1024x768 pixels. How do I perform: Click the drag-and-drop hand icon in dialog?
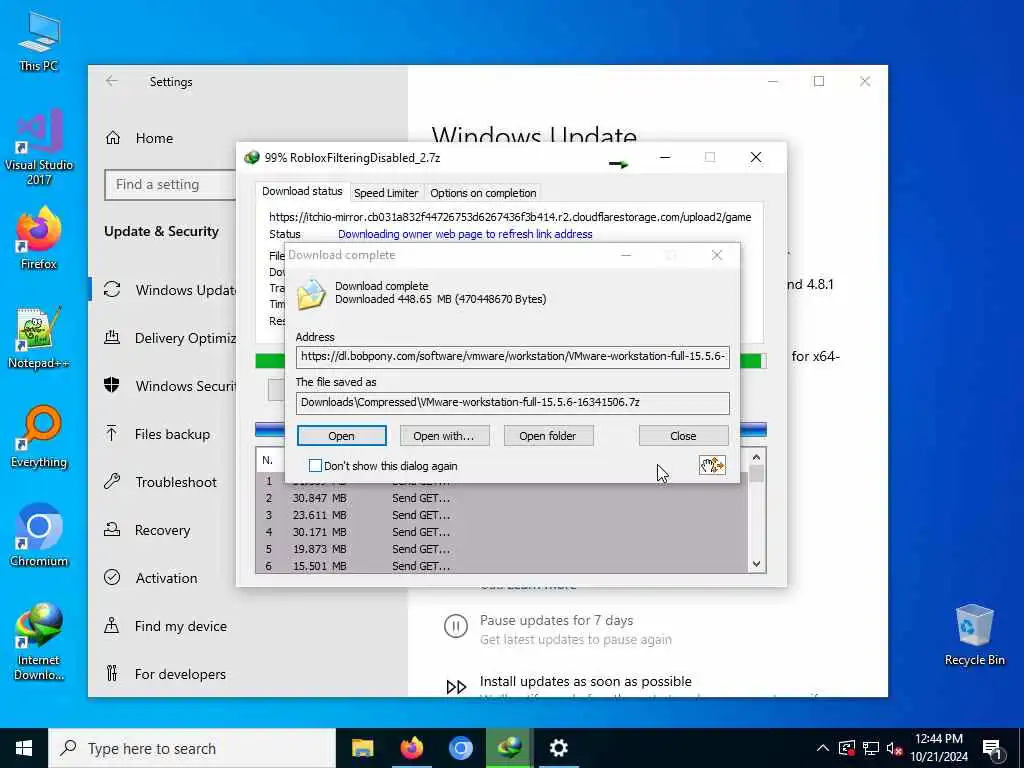(x=712, y=465)
